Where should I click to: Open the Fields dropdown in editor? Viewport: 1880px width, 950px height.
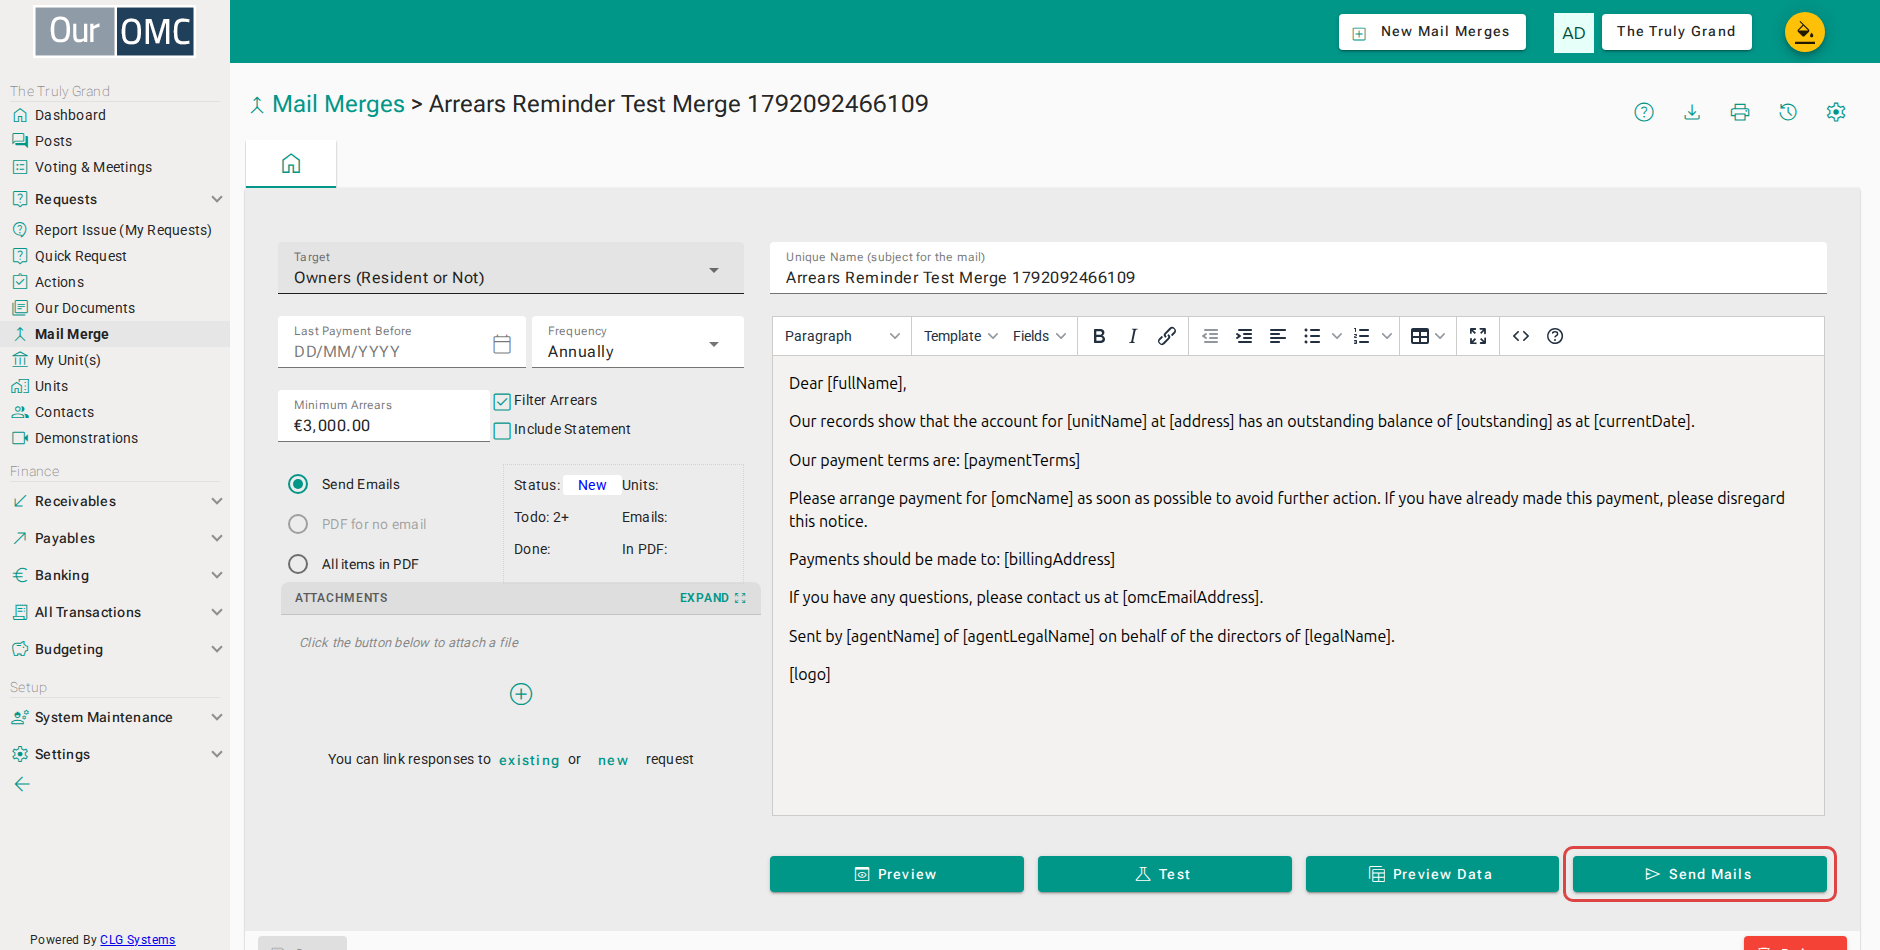click(1039, 336)
